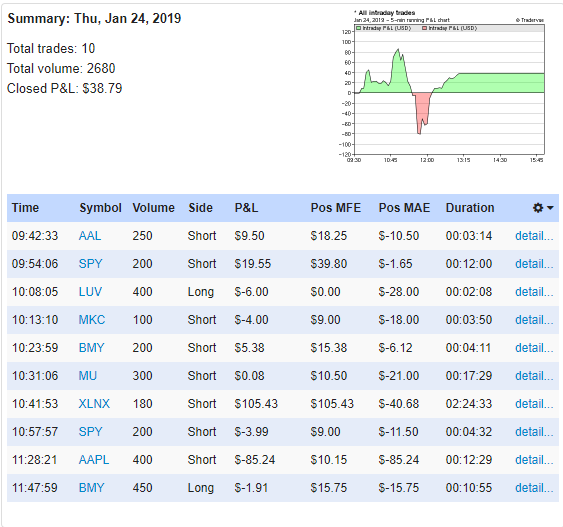Select the $39.80 Pos MFE cell
The height and width of the screenshot is (527, 563).
[329, 264]
